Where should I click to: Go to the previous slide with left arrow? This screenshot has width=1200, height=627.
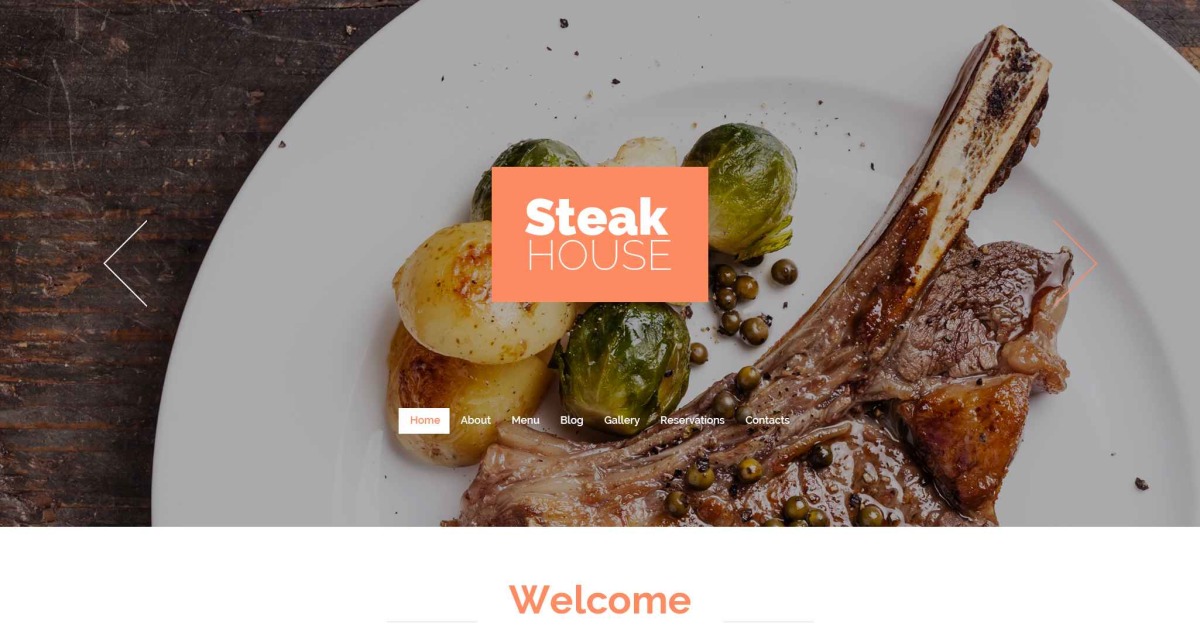pos(126,263)
